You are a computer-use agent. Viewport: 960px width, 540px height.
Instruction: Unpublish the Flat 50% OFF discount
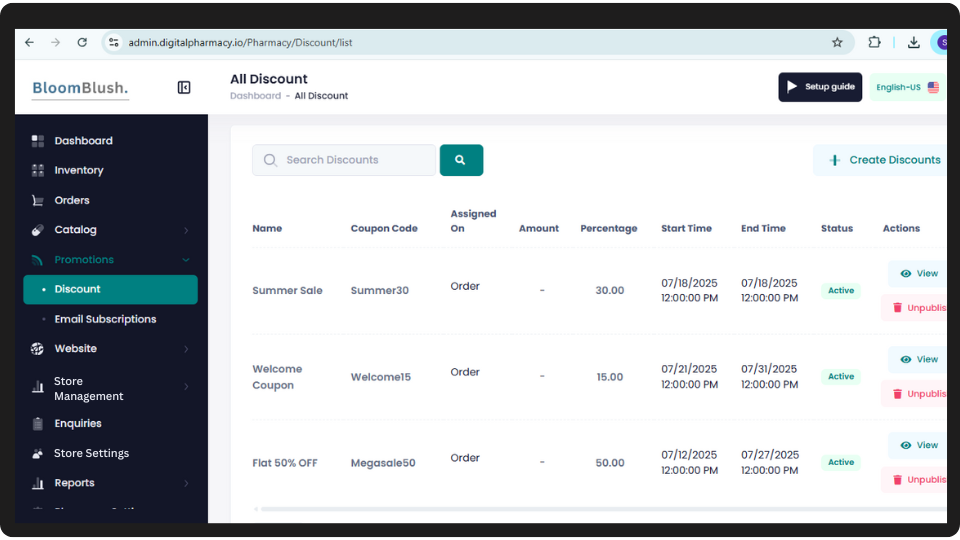tap(915, 479)
